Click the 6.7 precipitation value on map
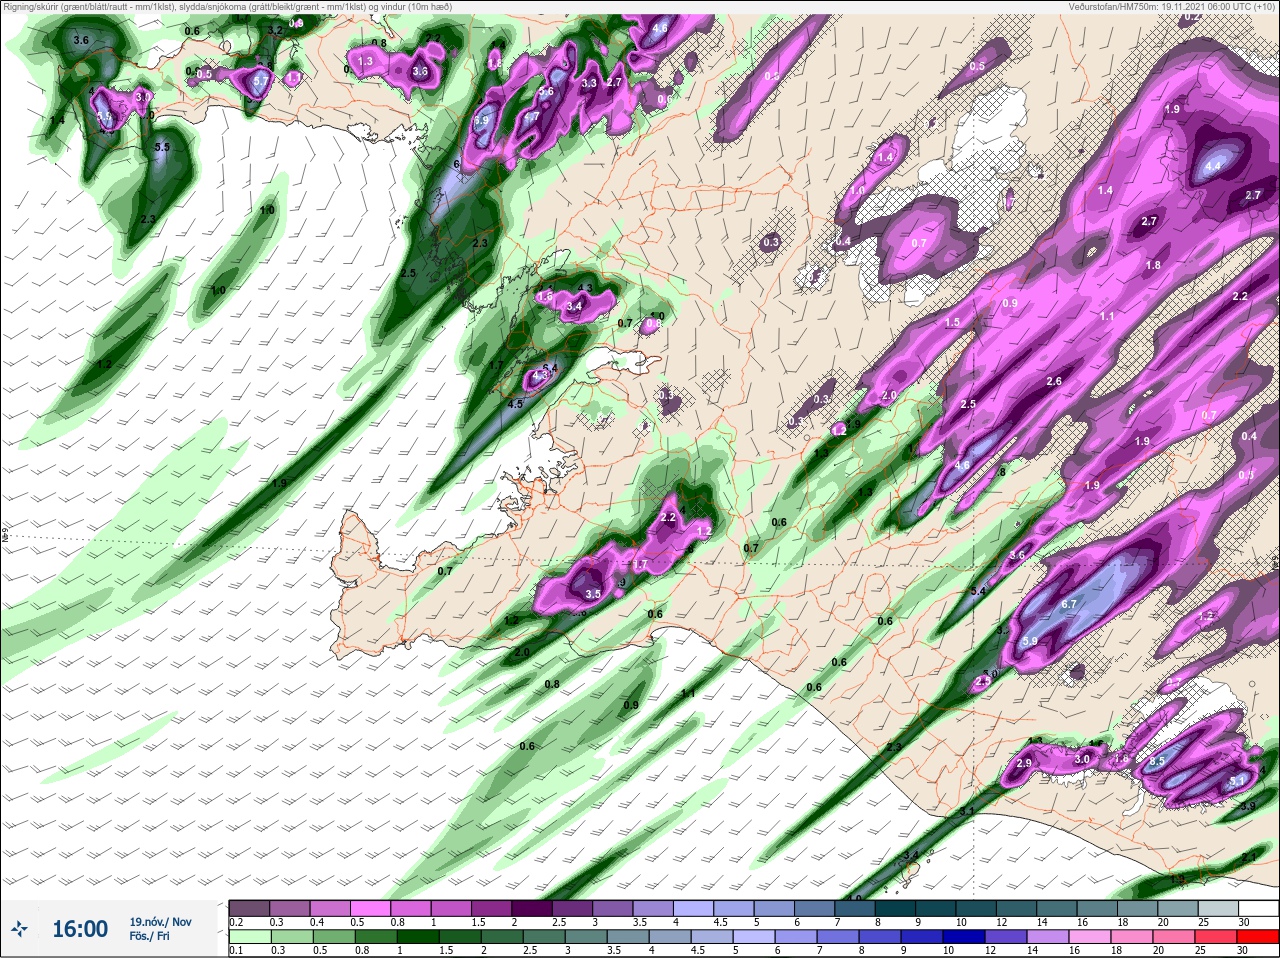The image size is (1280, 958). click(1069, 604)
